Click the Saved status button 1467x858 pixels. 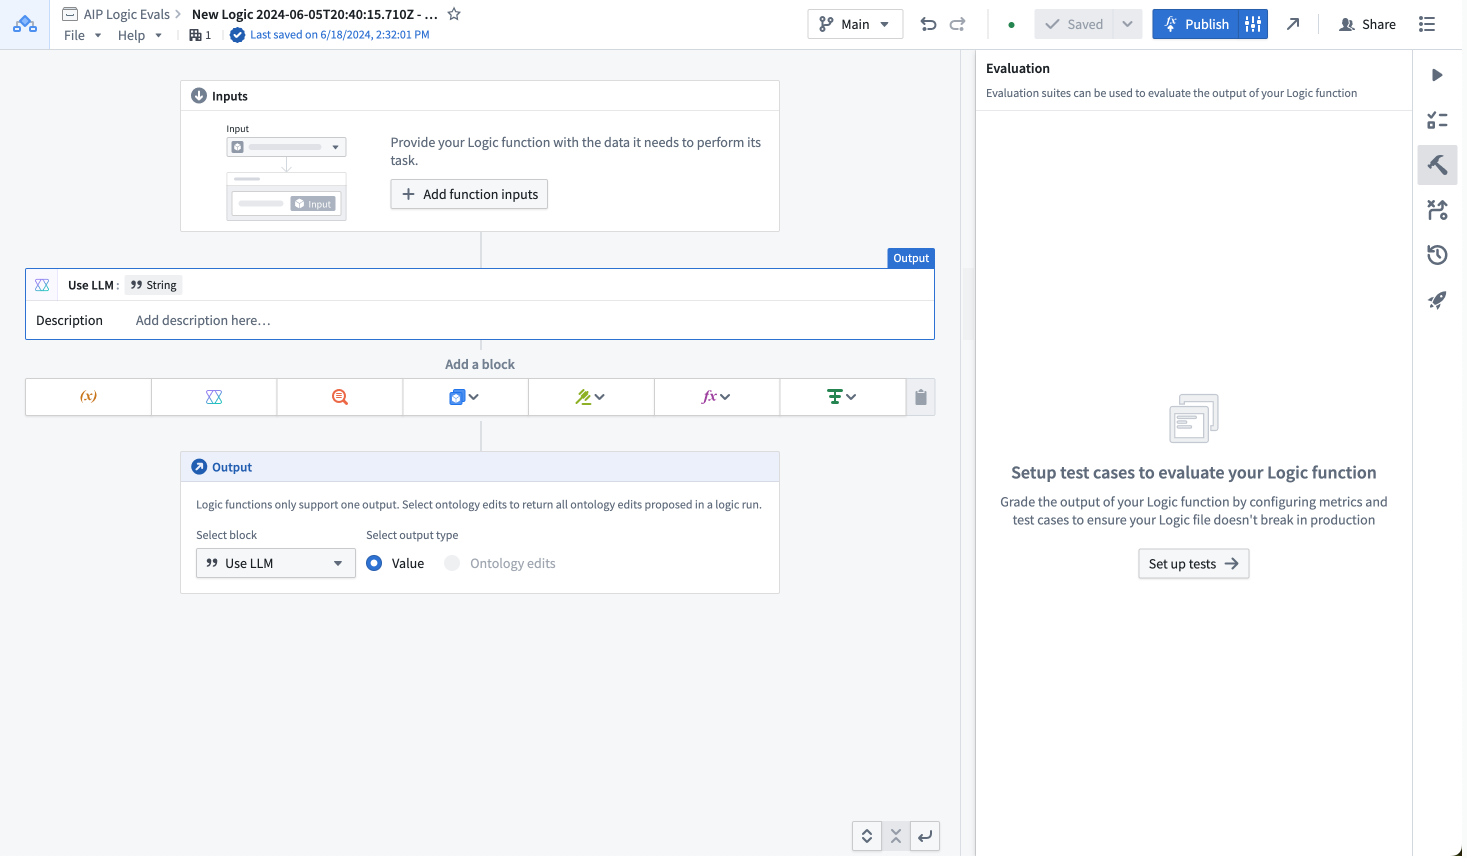1074,24
